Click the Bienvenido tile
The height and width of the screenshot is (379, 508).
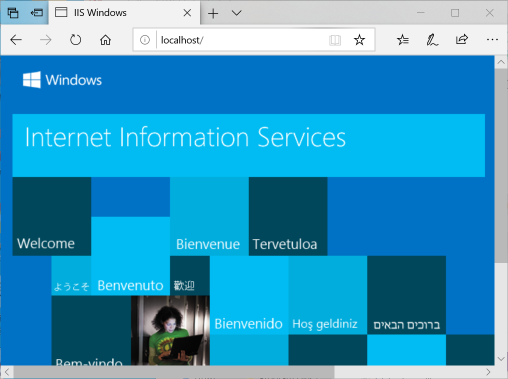(x=249, y=295)
